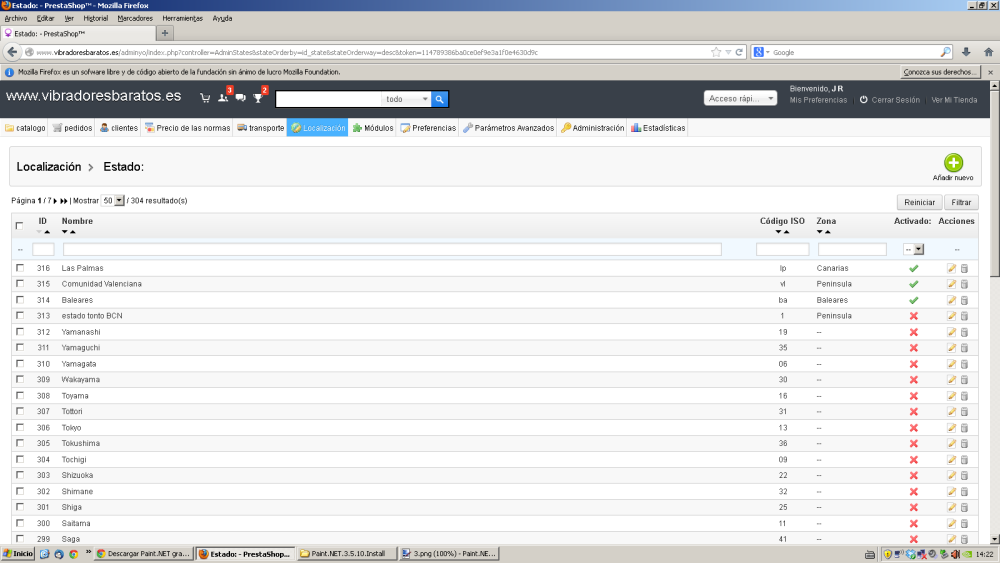Image resolution: width=1000 pixels, height=563 pixels.
Task: Open the results per page dropdown
Action: [112, 201]
